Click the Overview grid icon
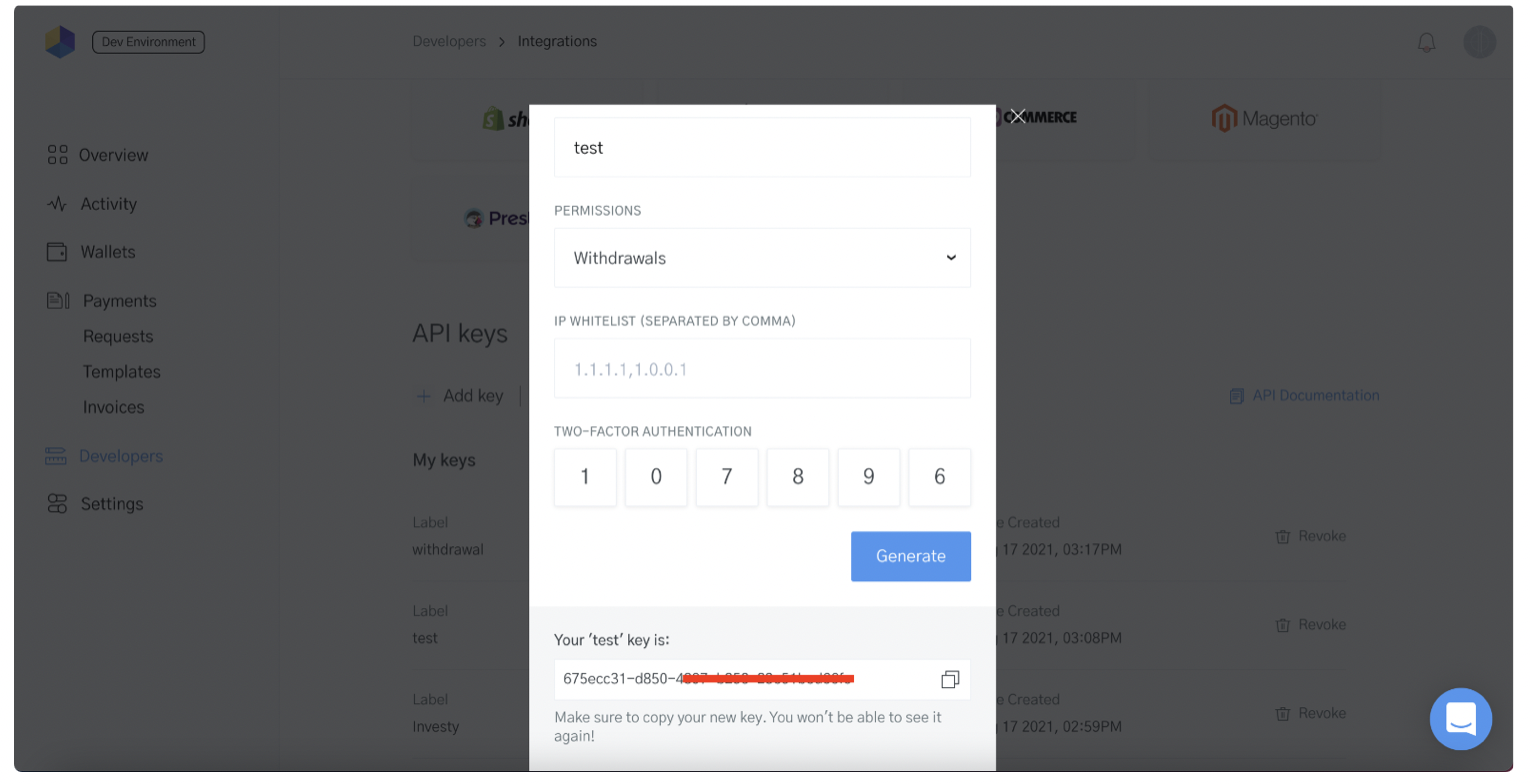 [57, 155]
